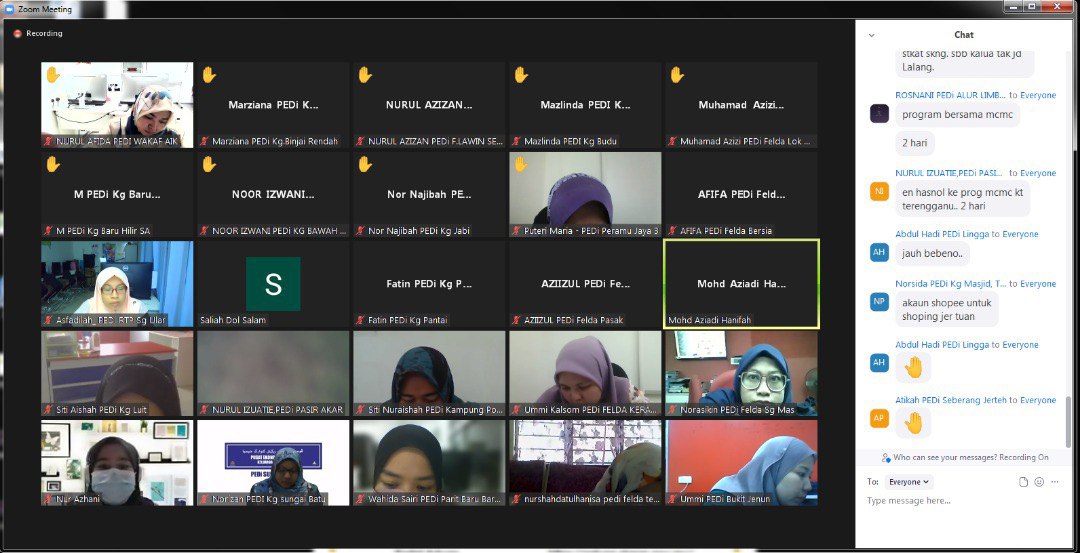Open the chat more options ellipsis

(1055, 482)
